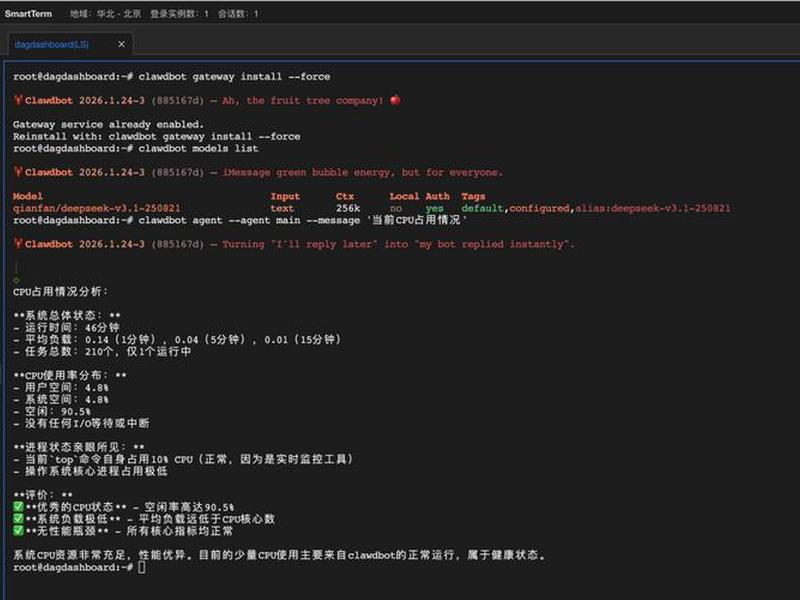Click the 地域: 华北 - 北京 region label
Image resolution: width=800 pixels, height=600 pixels.
coord(105,14)
